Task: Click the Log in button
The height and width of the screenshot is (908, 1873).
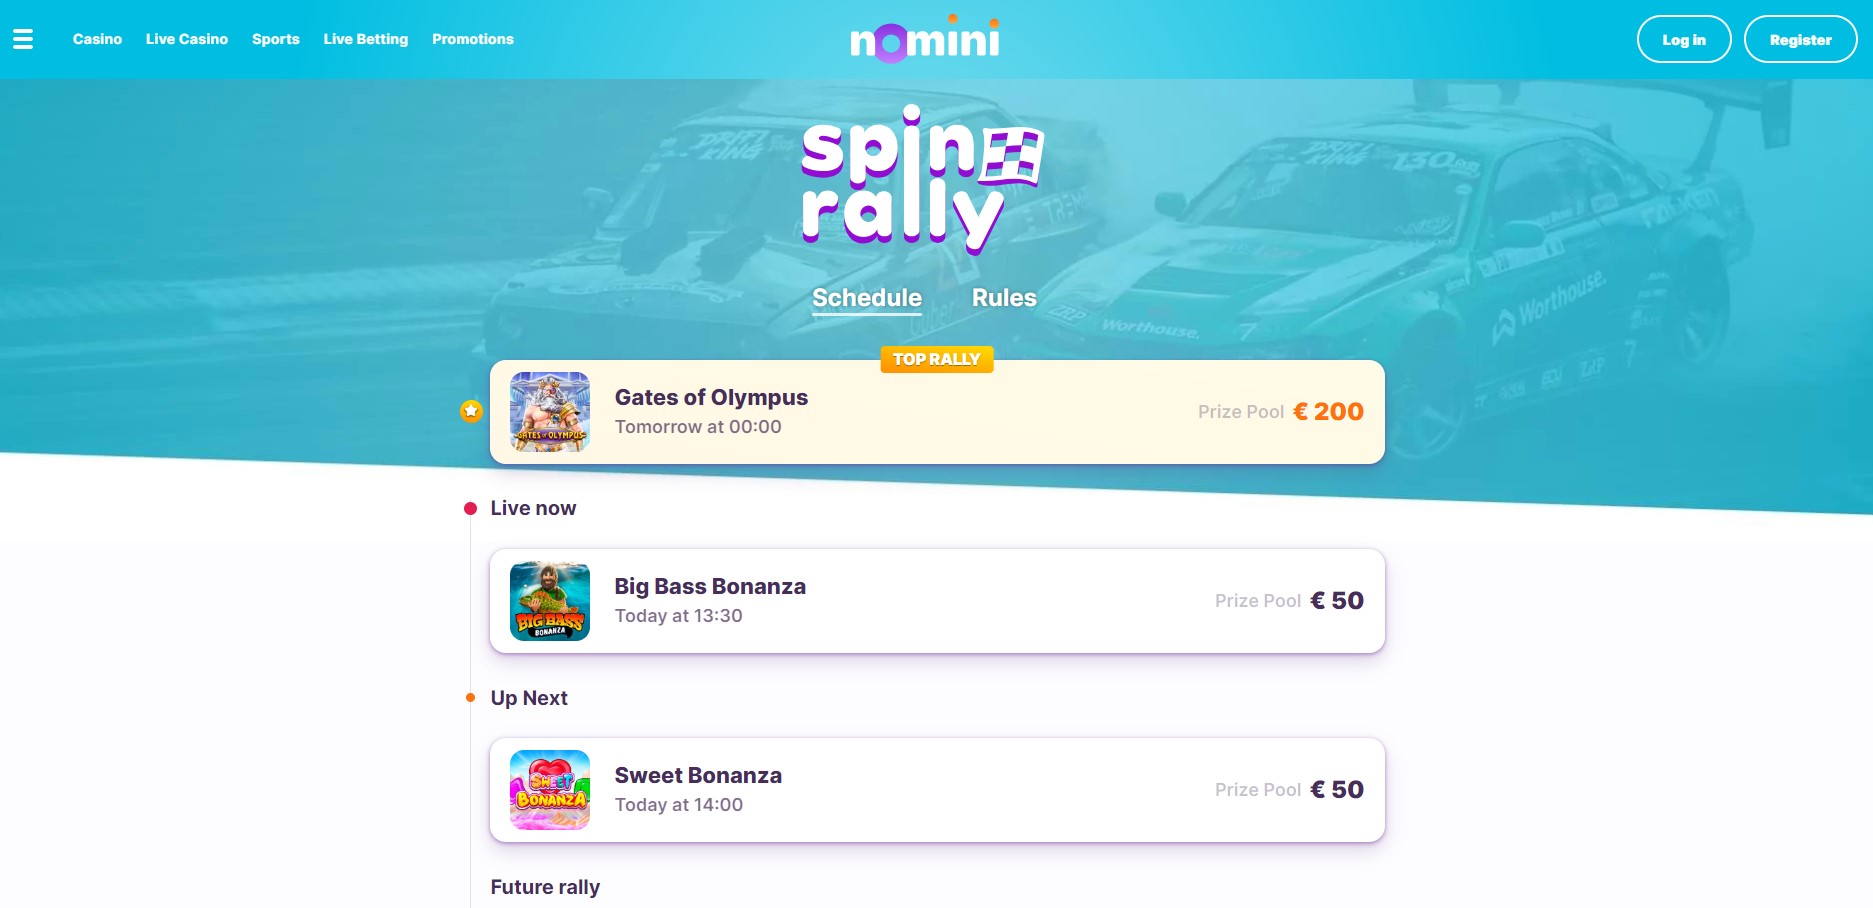Action: (x=1684, y=39)
